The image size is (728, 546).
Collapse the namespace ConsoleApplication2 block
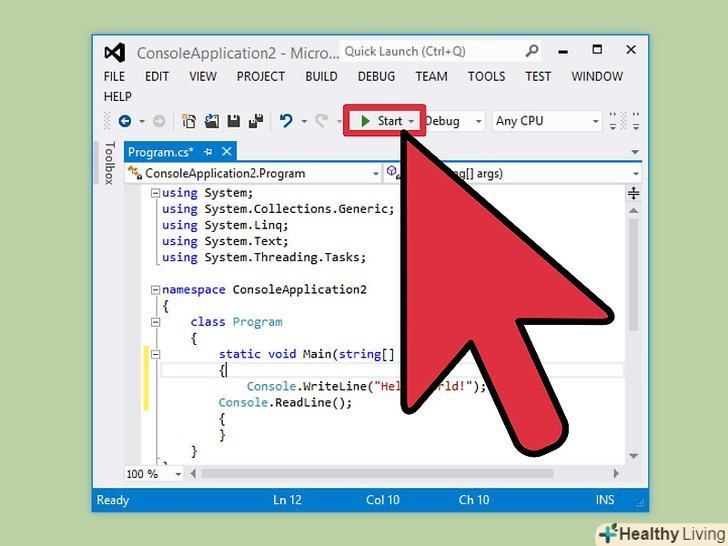[x=156, y=290]
